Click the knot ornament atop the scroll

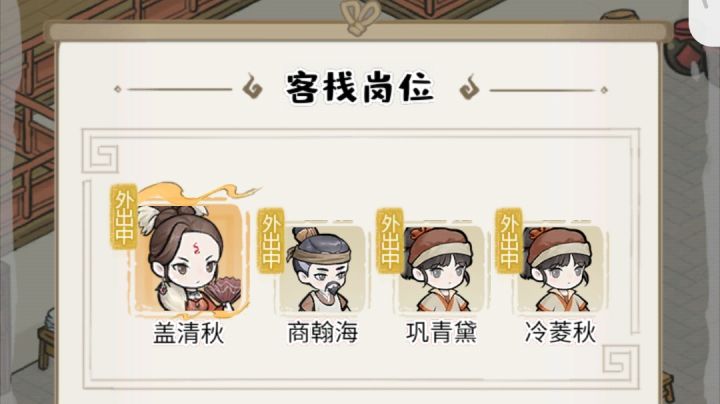pos(360,17)
